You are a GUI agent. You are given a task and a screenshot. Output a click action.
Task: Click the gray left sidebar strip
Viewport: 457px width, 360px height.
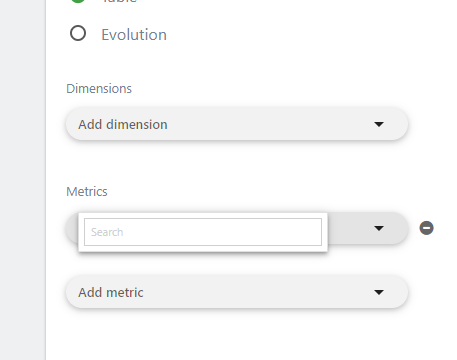tap(23, 180)
